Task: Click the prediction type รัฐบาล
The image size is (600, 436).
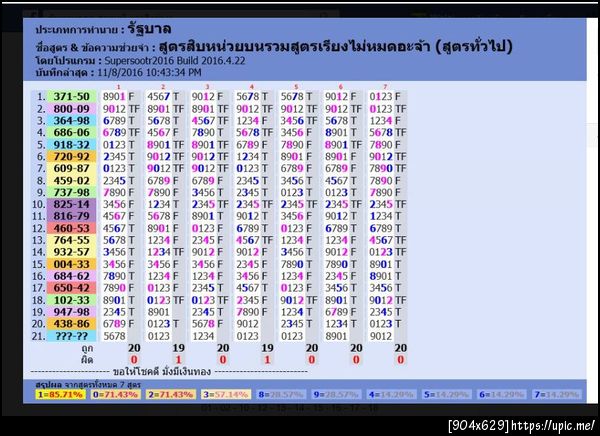Action: pyautogui.click(x=150, y=29)
